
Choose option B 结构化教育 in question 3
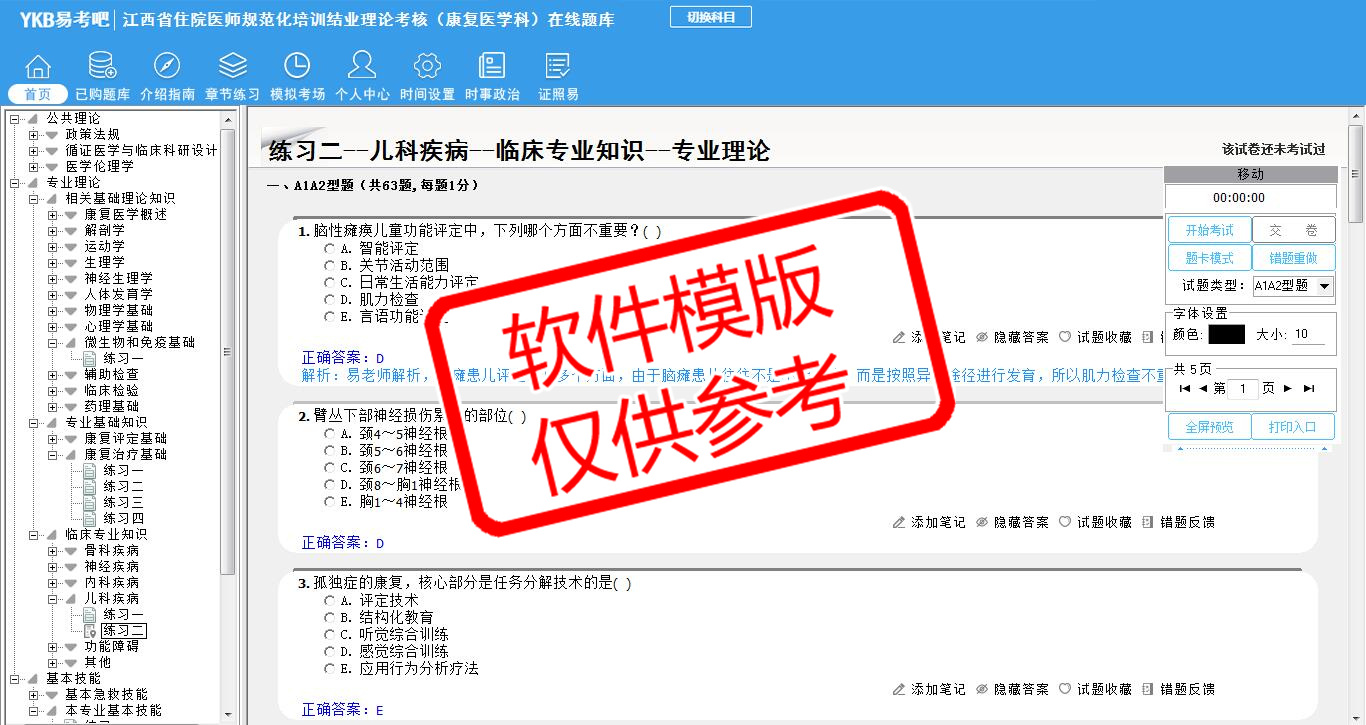coord(330,618)
